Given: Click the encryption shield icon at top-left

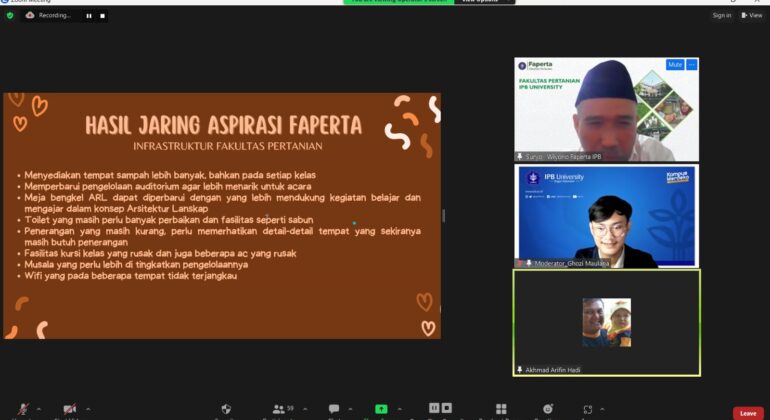Looking at the screenshot, I should coord(10,16).
